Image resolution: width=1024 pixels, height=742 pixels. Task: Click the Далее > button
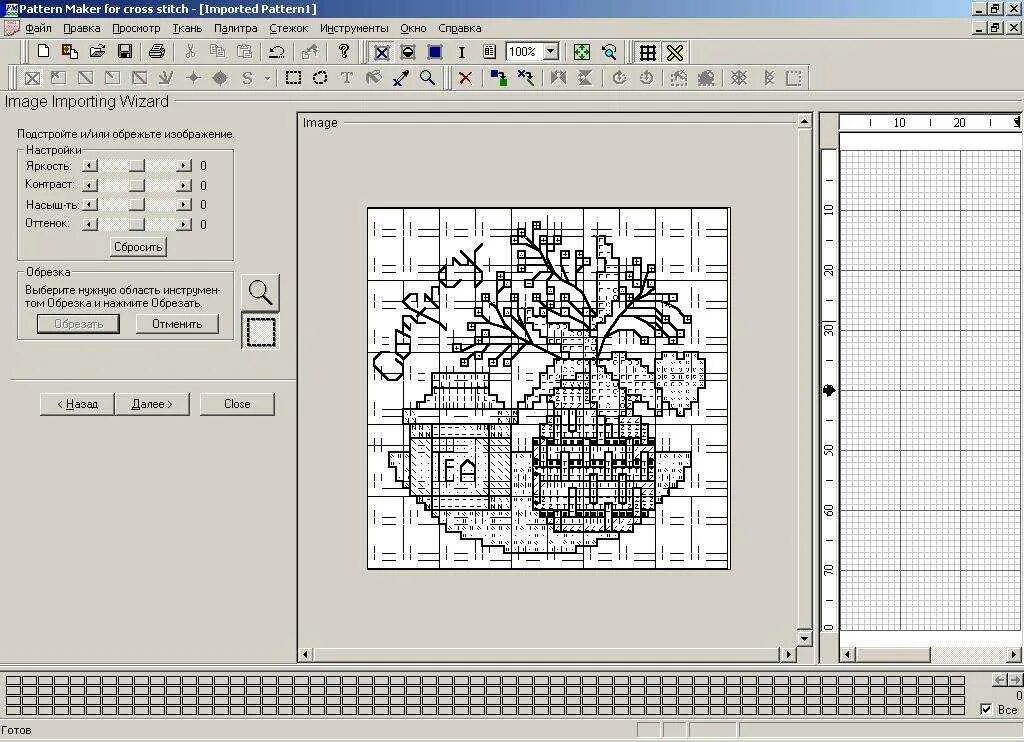coord(152,404)
